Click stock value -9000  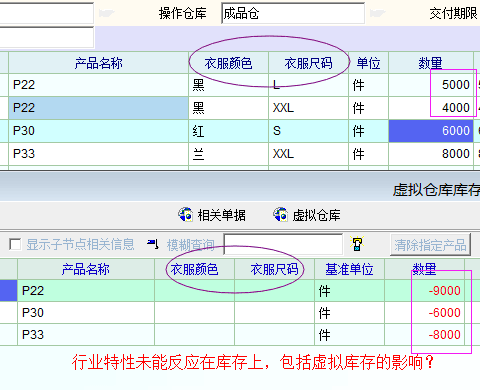425,291
